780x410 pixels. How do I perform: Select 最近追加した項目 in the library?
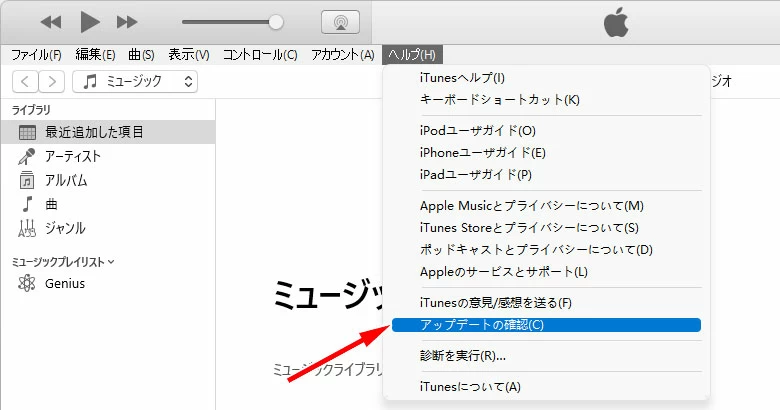coord(94,132)
